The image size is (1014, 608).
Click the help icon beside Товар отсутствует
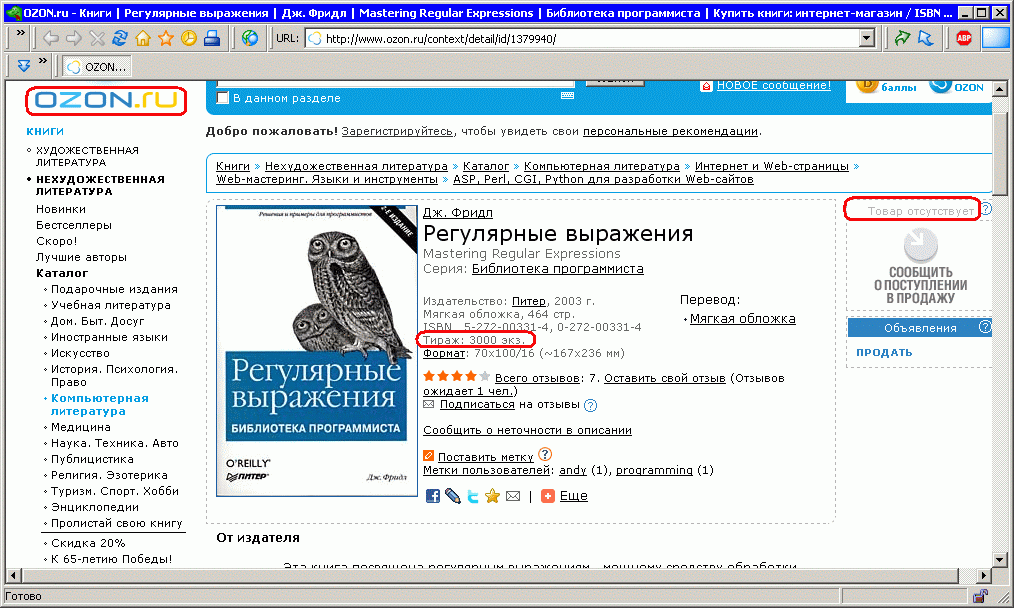pos(986,209)
